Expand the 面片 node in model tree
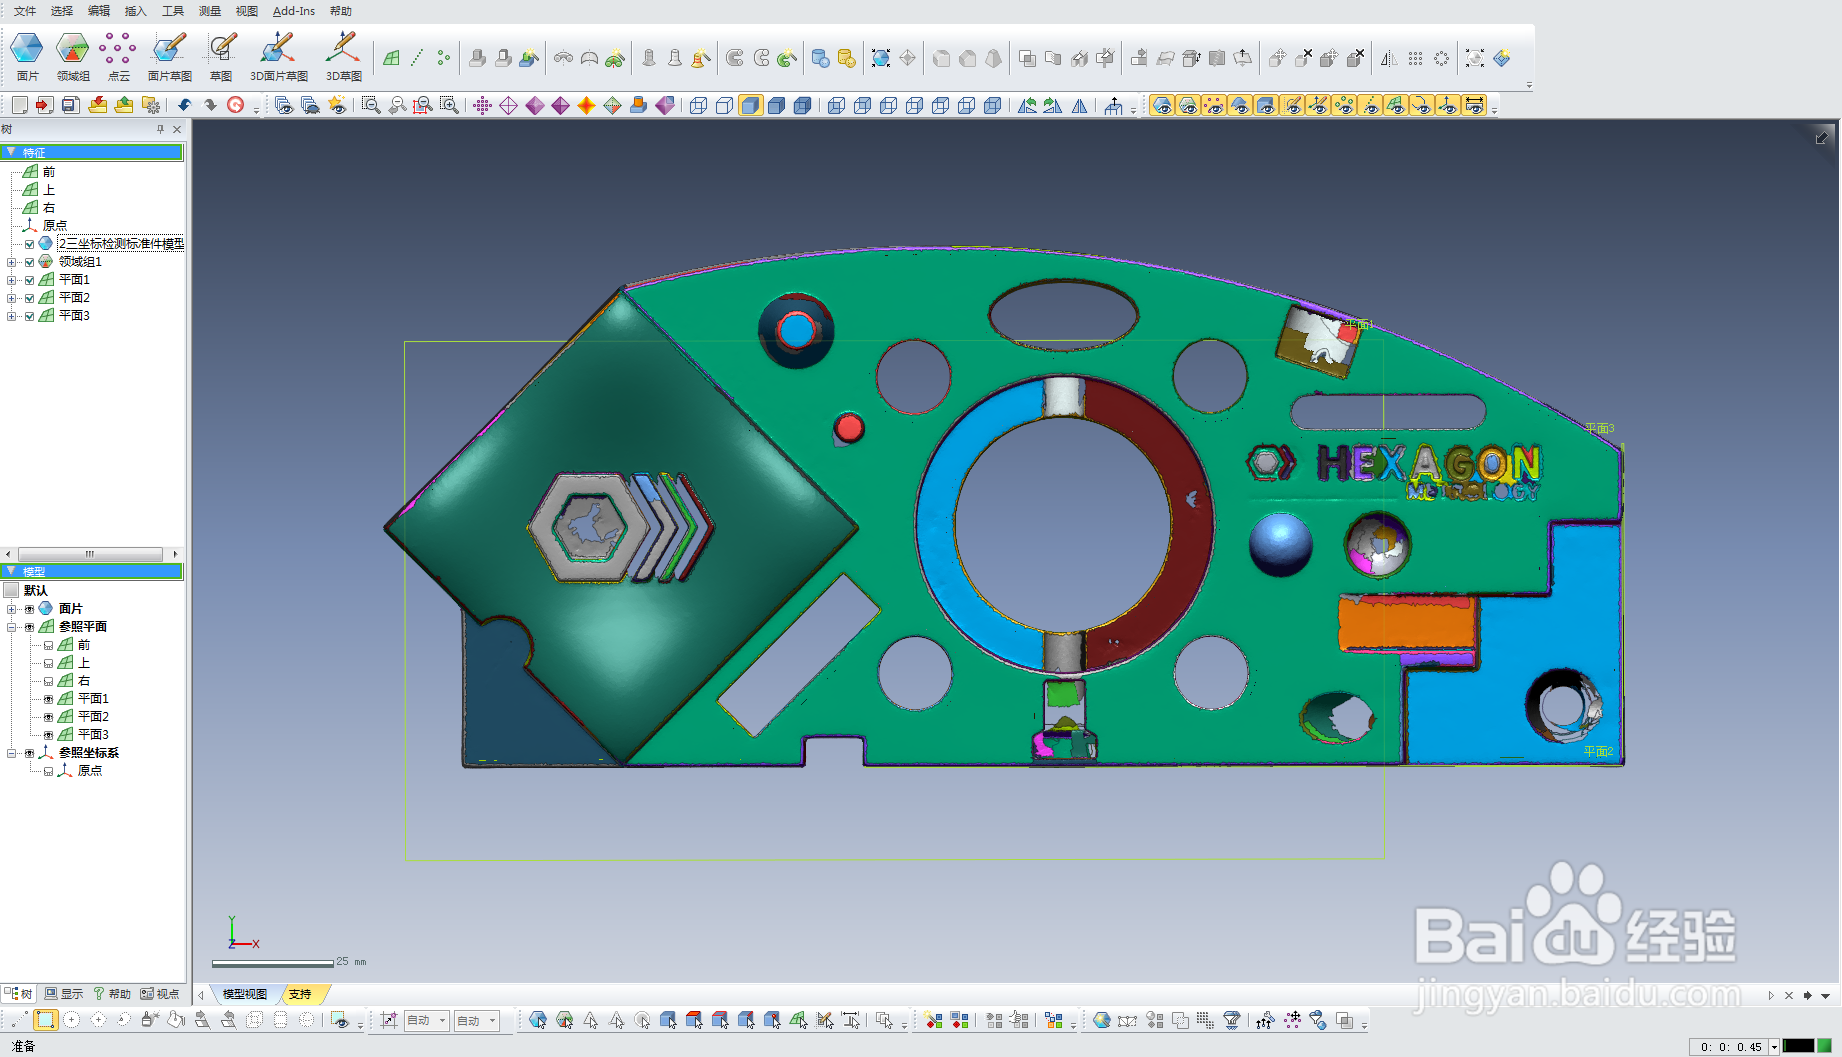This screenshot has width=1842, height=1057. pyautogui.click(x=11, y=609)
